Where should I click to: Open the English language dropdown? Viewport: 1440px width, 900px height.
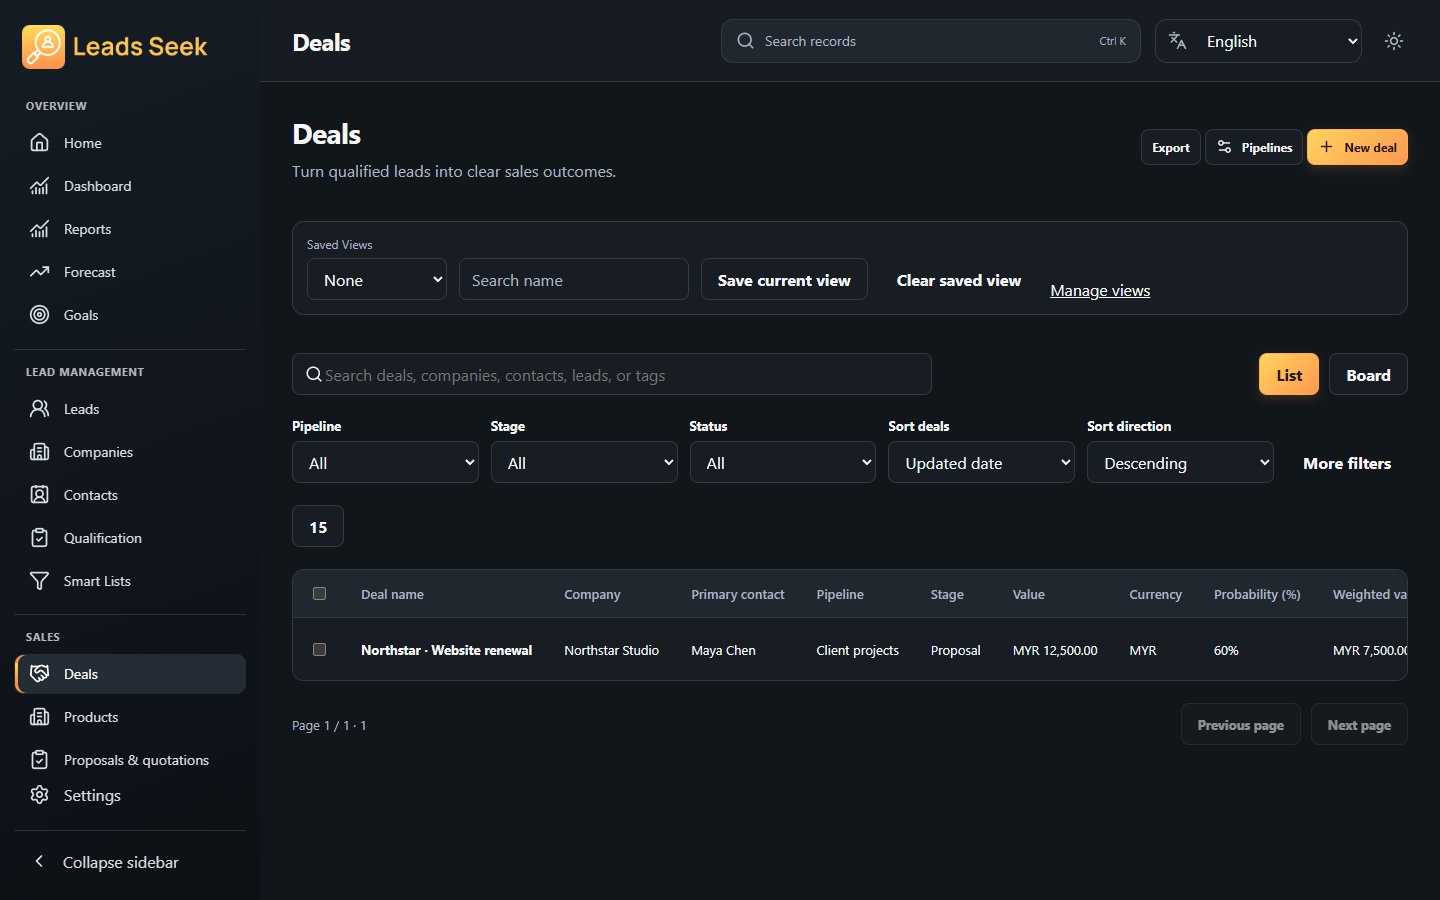(1258, 41)
